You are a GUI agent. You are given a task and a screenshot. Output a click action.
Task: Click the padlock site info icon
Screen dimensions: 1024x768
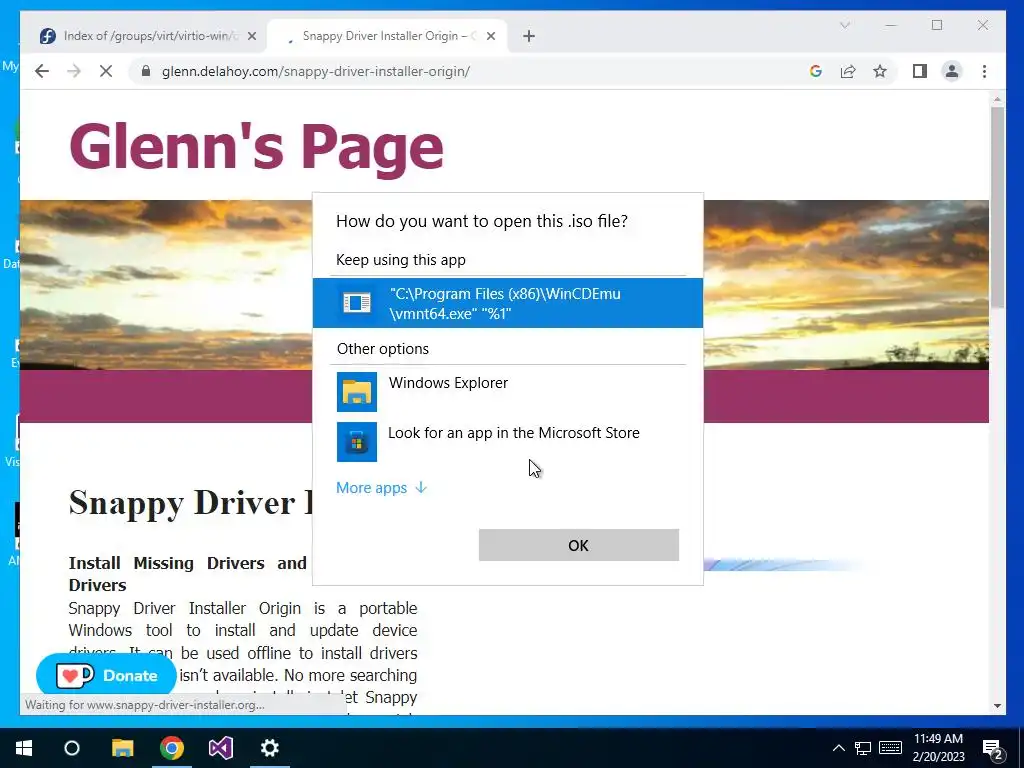pyautogui.click(x=146, y=71)
